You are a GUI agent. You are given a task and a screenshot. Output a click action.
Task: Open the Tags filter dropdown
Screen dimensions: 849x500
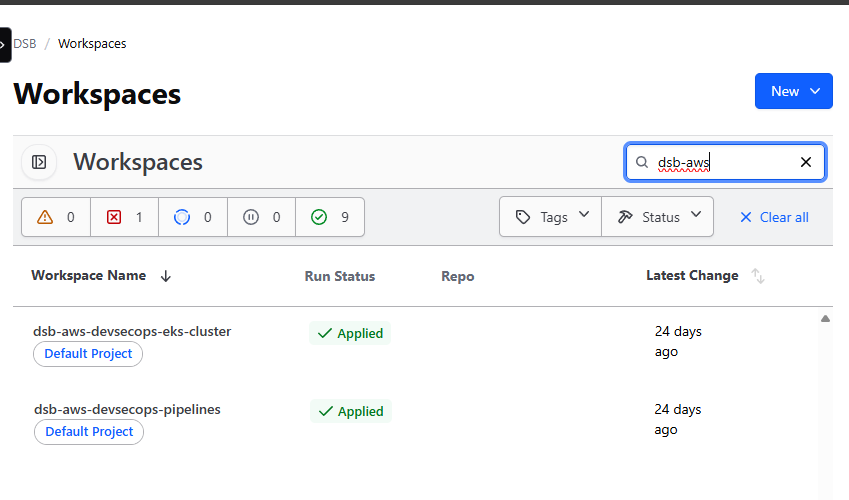coord(551,217)
